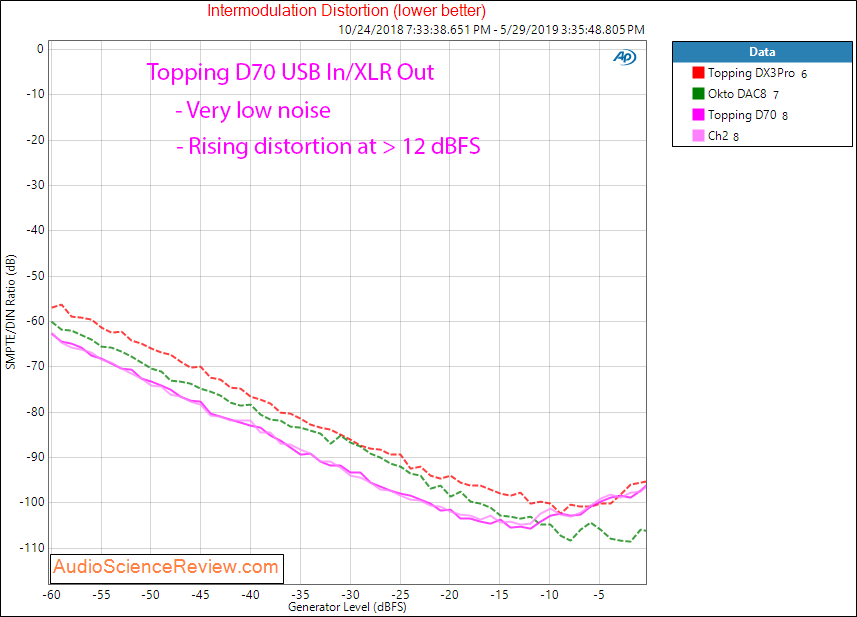Image resolution: width=857 pixels, height=617 pixels.
Task: Click the 'Intermodulation Distortion (lower better)' graph title
Action: point(347,10)
